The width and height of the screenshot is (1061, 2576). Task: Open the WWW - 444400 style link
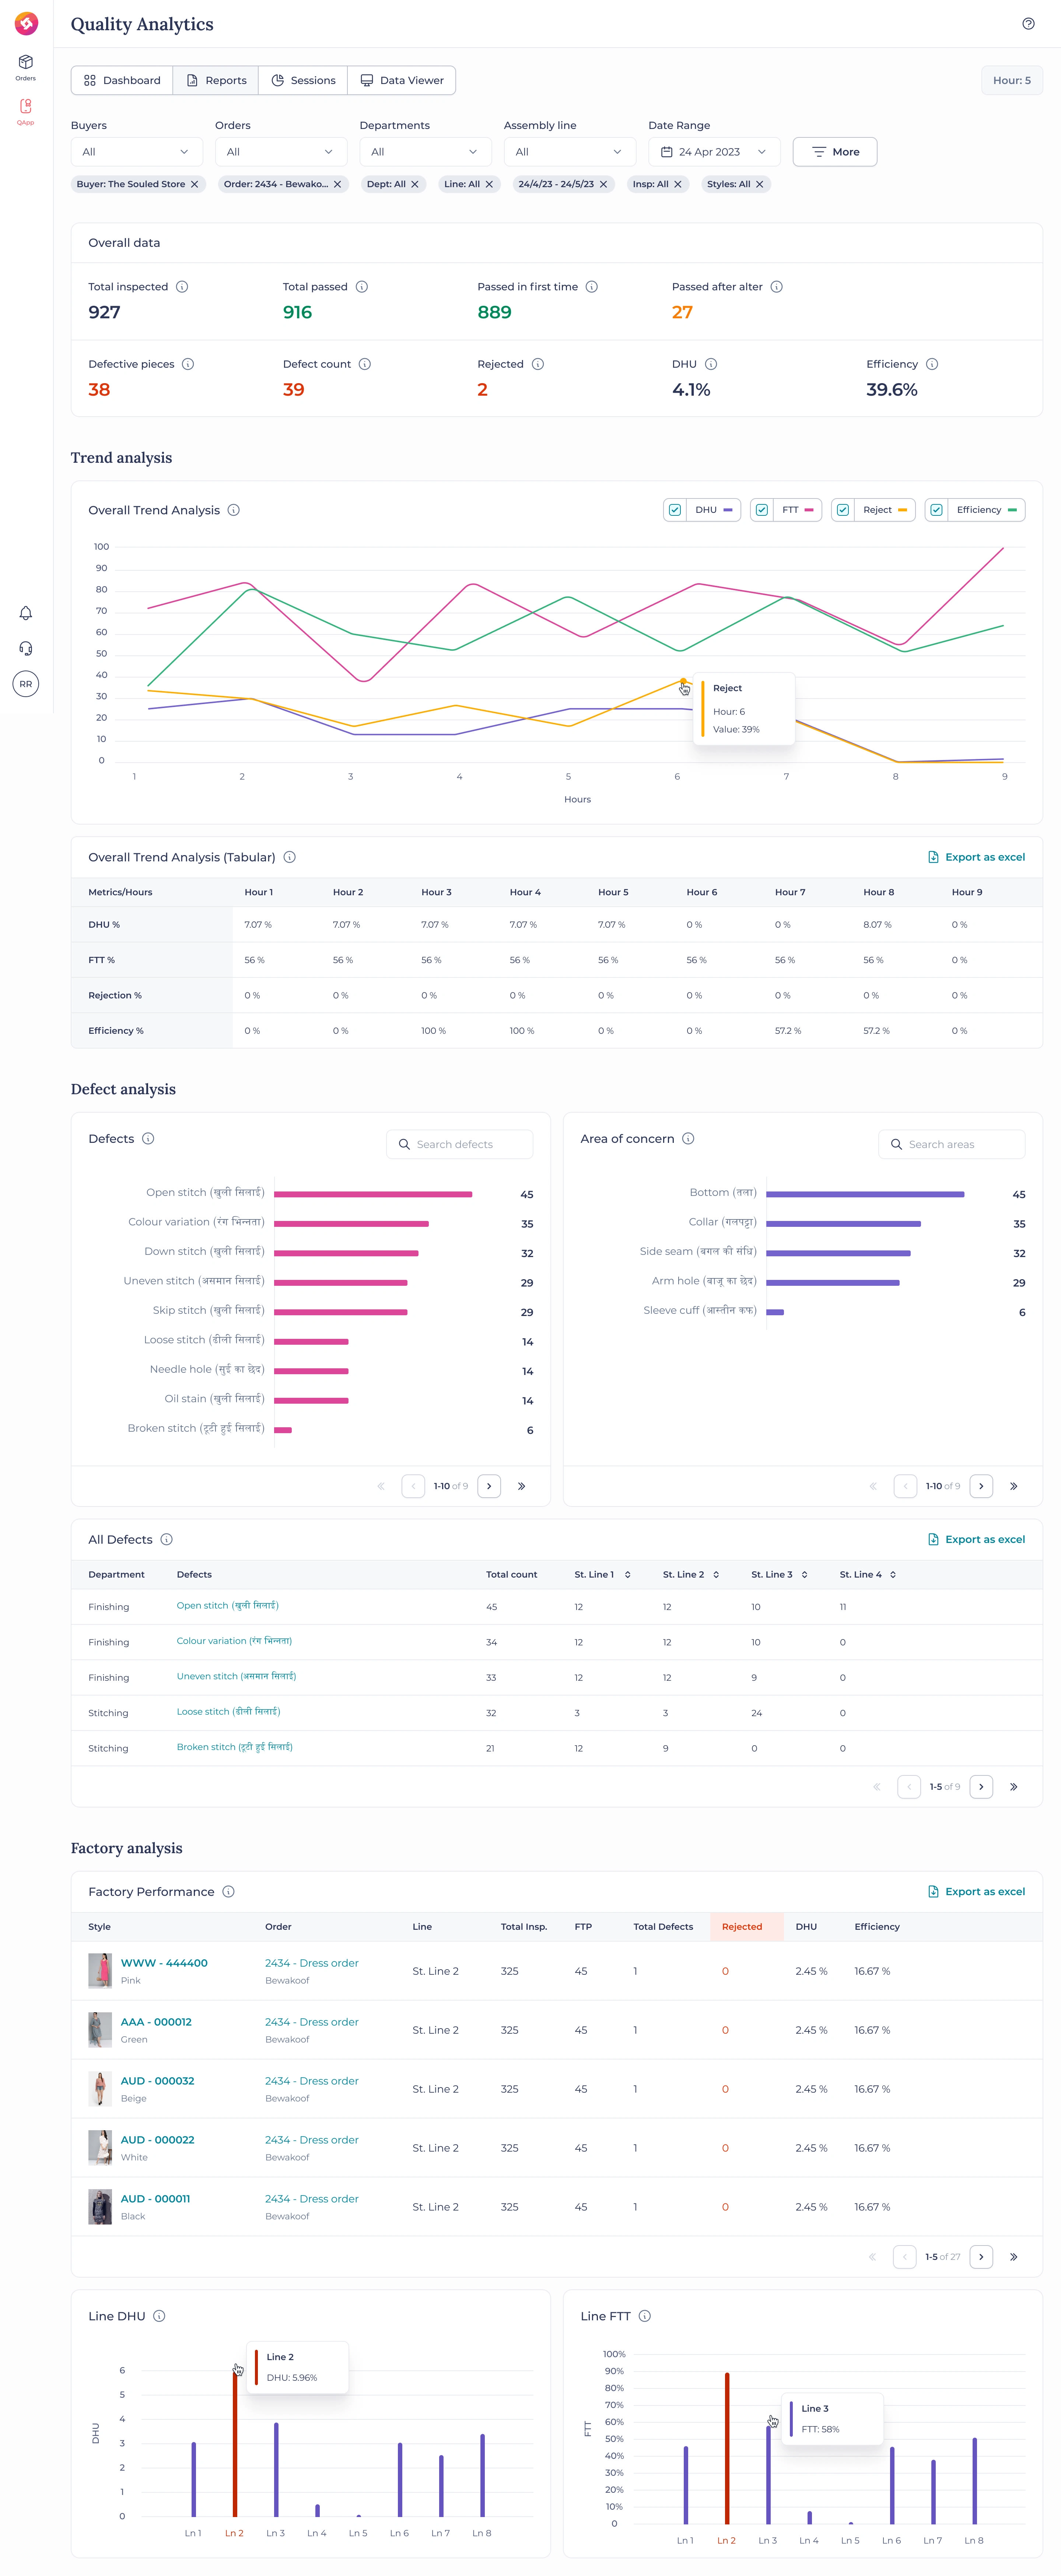coord(164,1963)
